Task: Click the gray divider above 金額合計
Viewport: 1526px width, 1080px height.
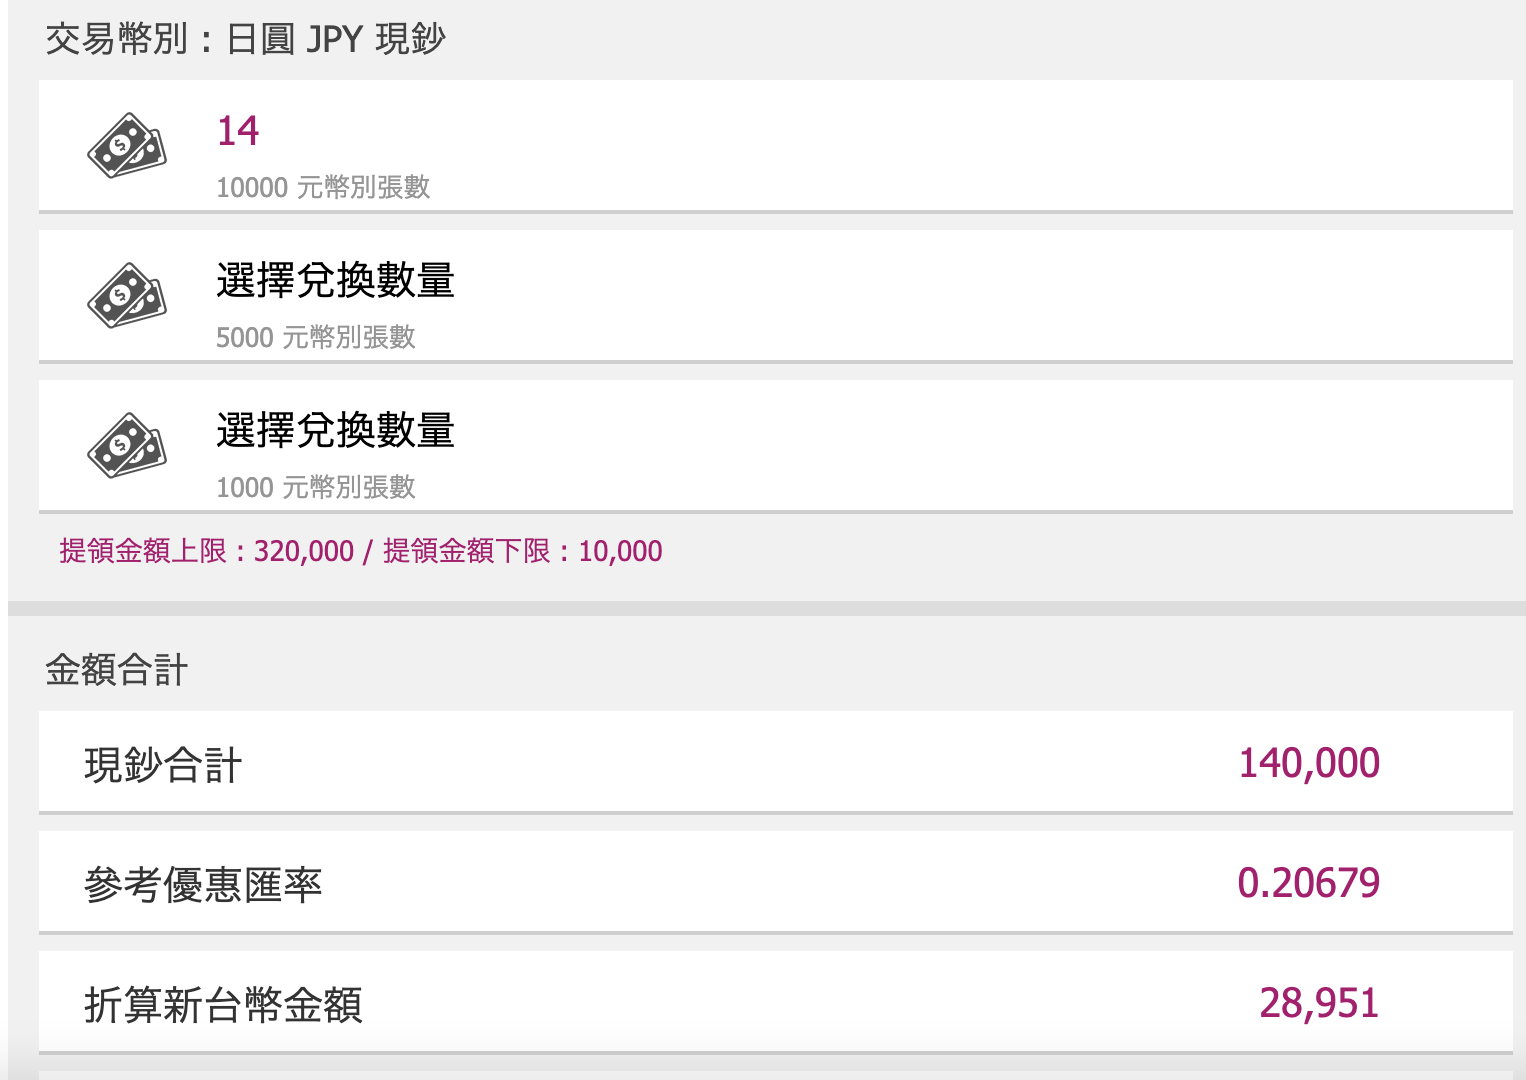Action: click(767, 608)
